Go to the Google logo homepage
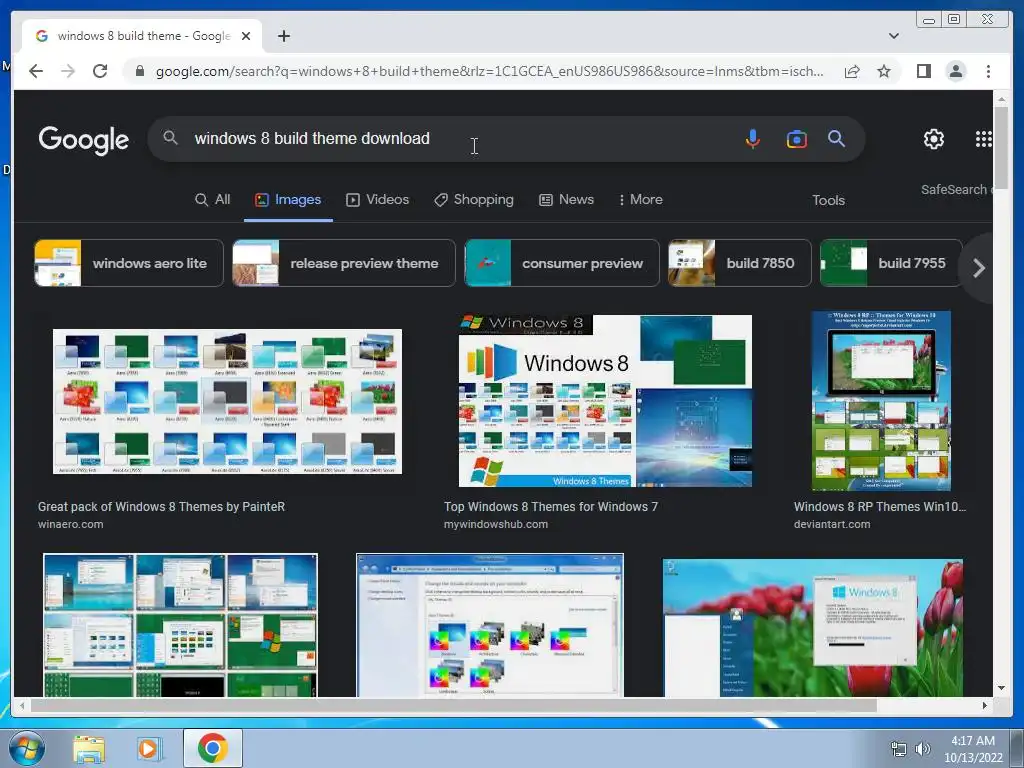Viewport: 1024px width, 768px height. [x=84, y=140]
